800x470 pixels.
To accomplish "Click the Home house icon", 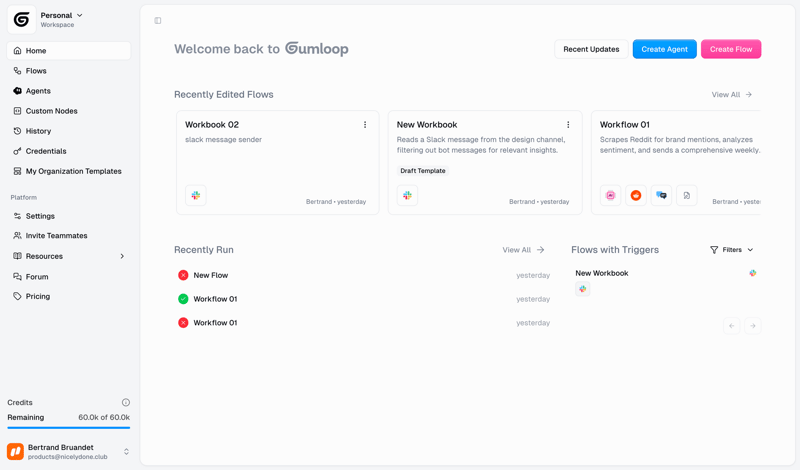I will coord(17,51).
